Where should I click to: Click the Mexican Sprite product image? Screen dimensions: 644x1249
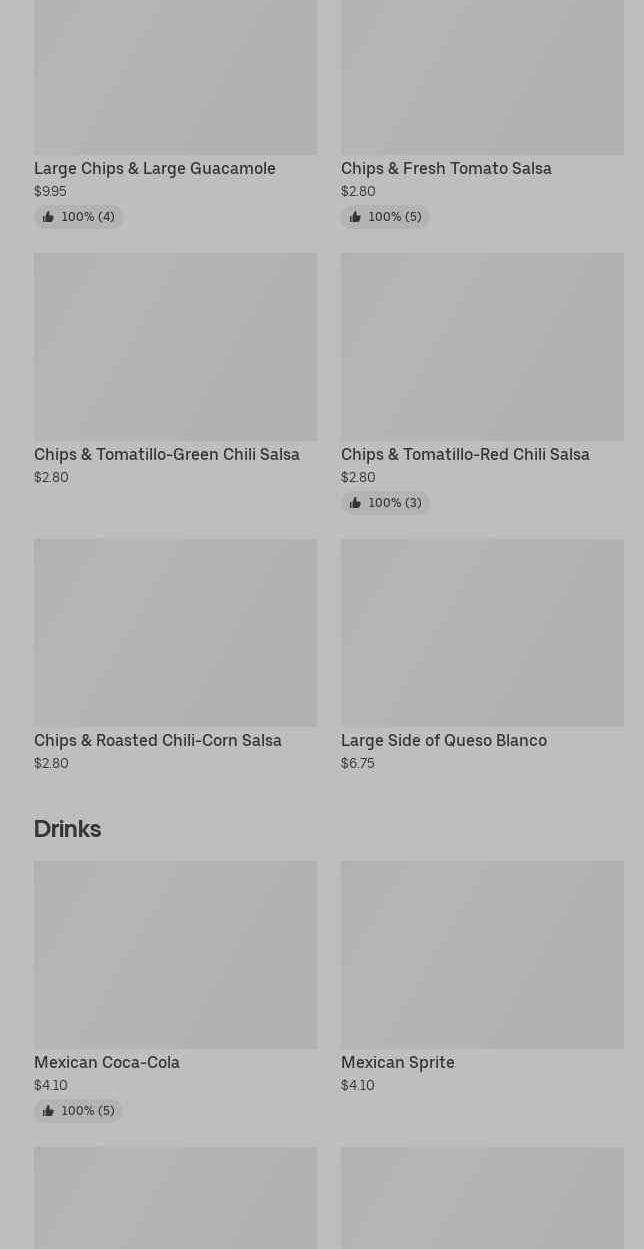point(482,955)
